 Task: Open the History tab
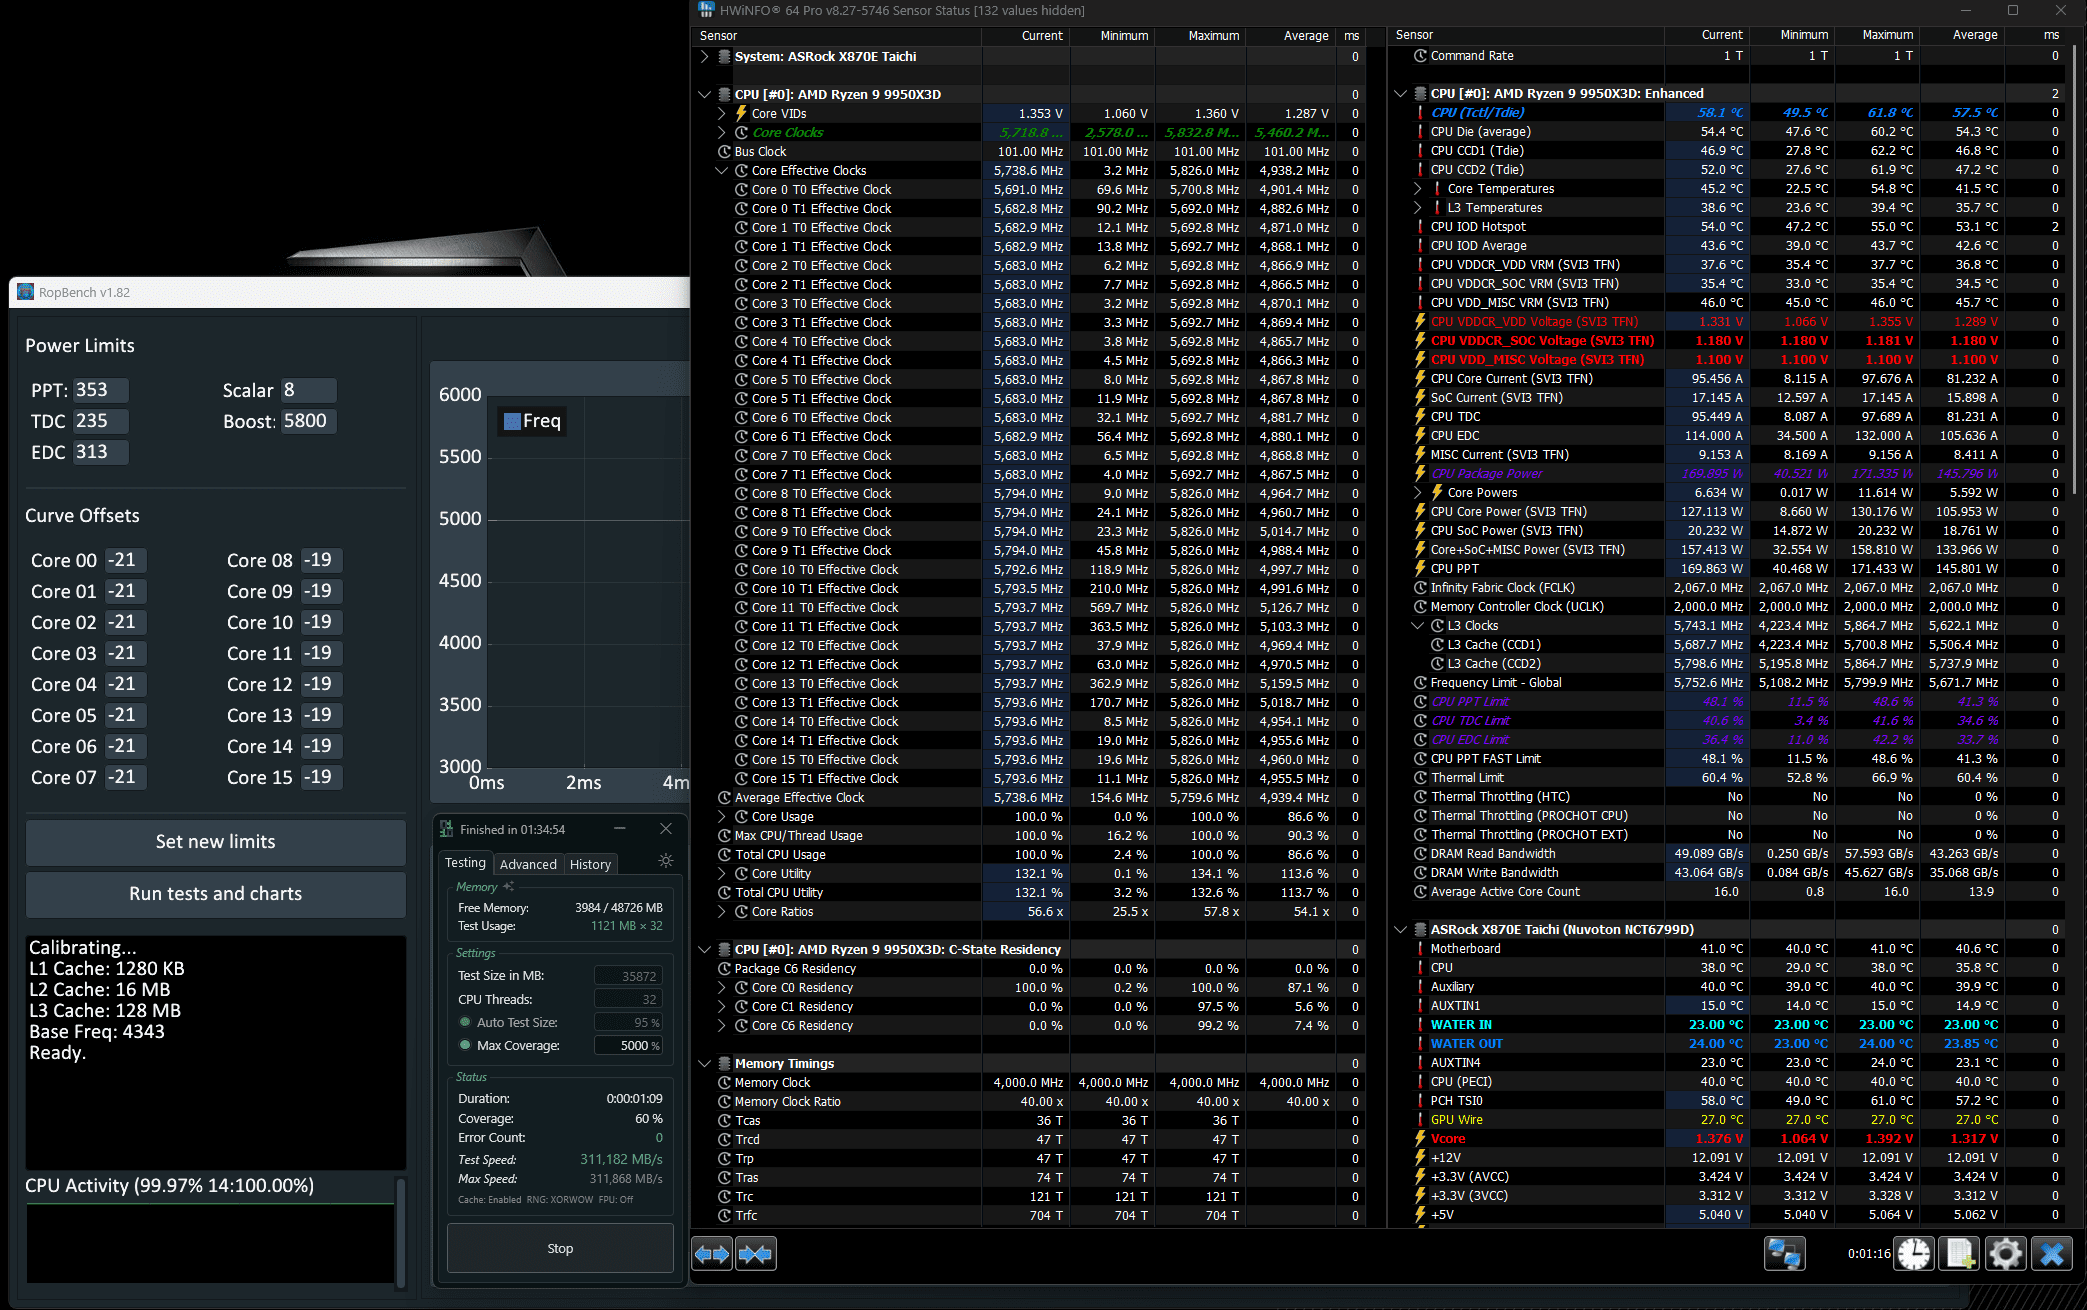coord(590,864)
